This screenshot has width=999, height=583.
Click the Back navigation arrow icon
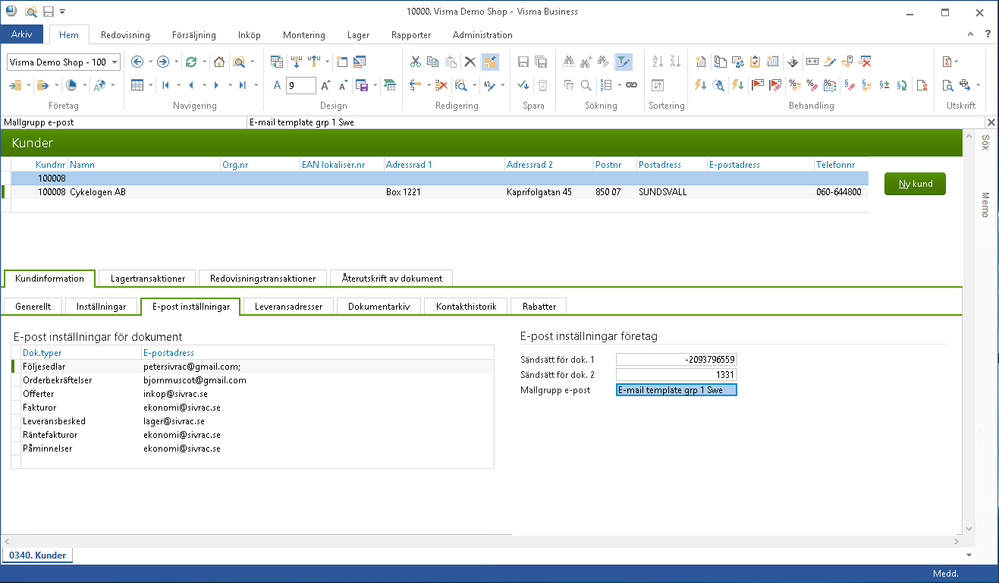pyautogui.click(x=137, y=62)
